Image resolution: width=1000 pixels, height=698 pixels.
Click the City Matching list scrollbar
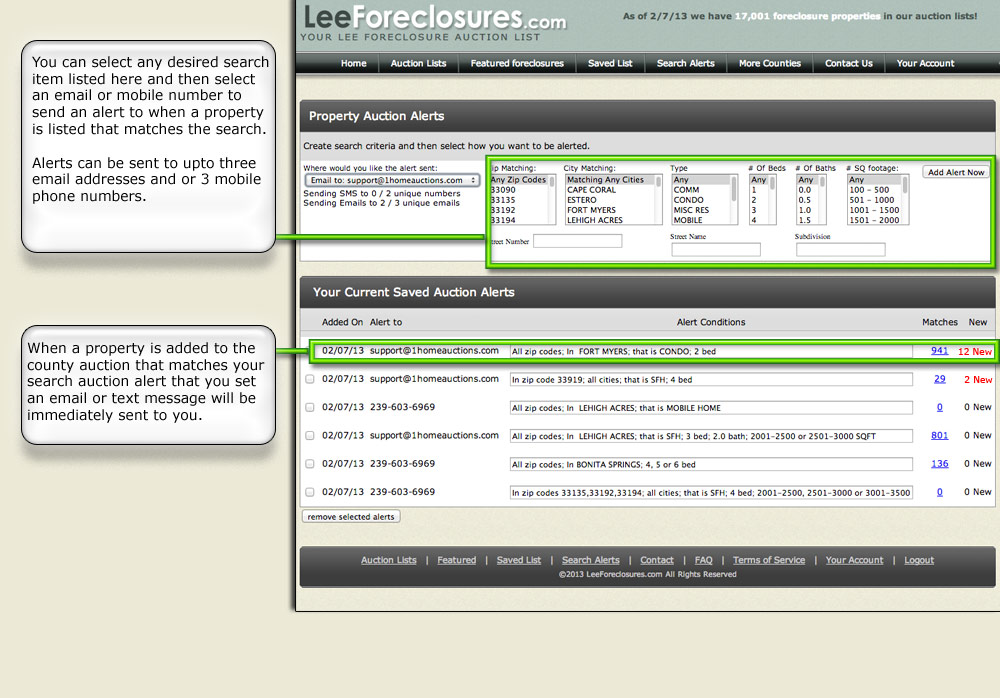(659, 200)
